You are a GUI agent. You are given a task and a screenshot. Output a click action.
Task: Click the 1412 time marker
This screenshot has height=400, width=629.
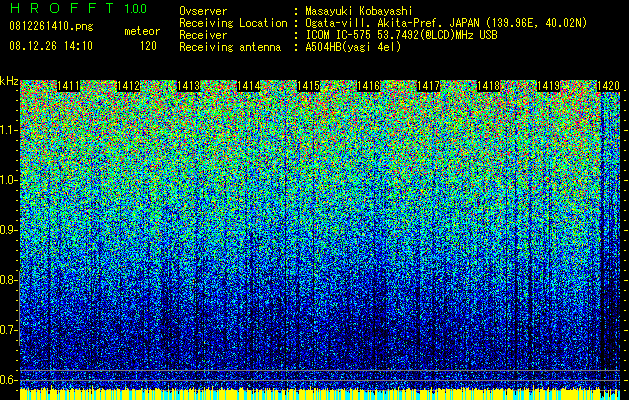[x=128, y=86]
